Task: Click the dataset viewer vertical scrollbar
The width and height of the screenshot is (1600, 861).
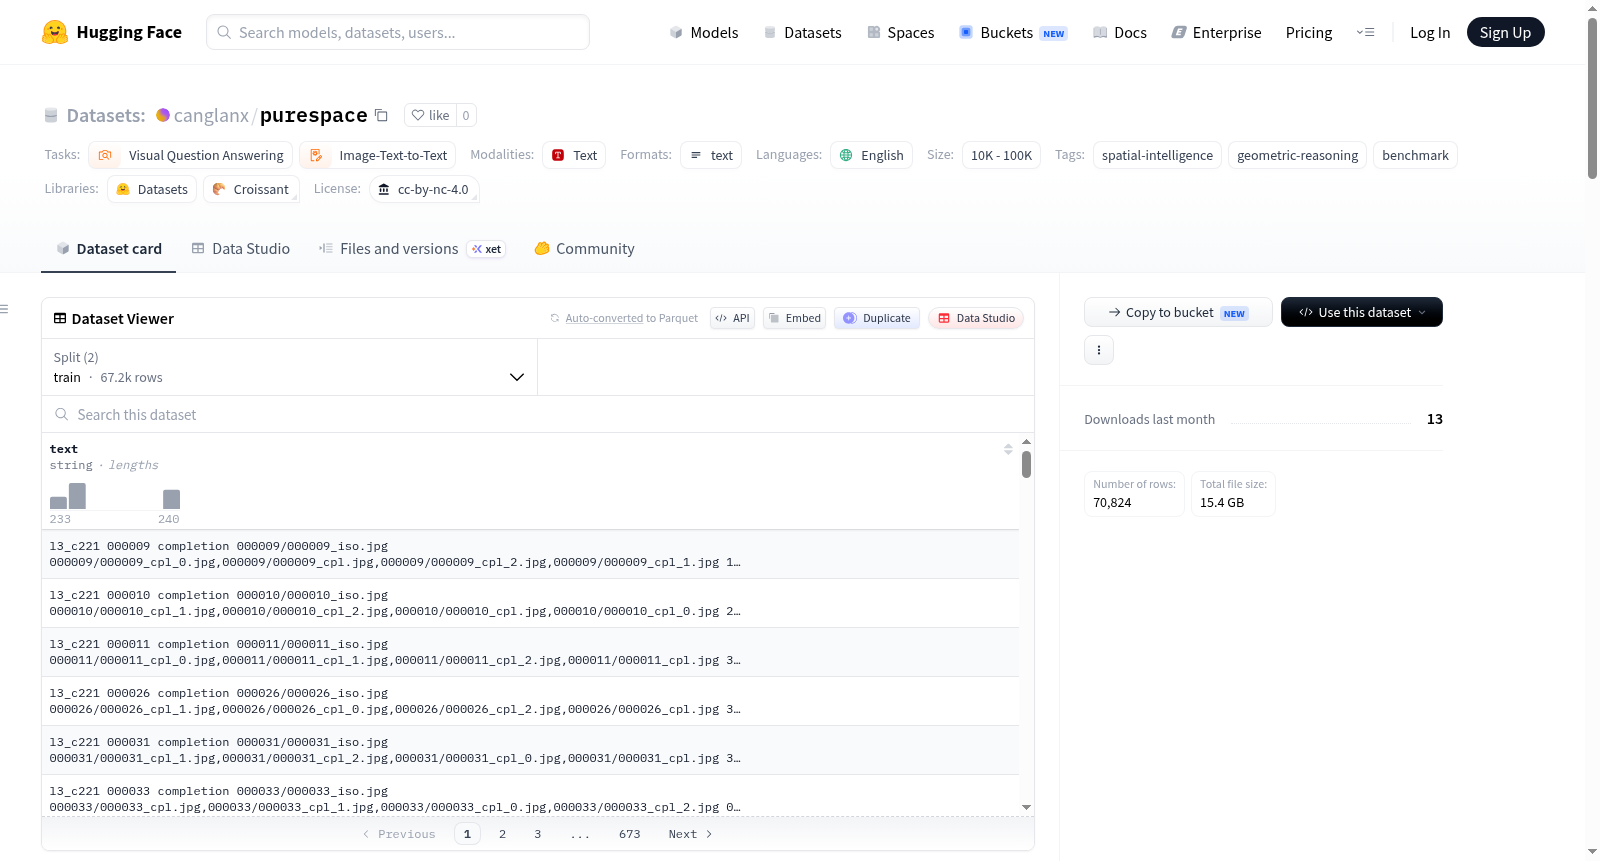Action: 1026,465
